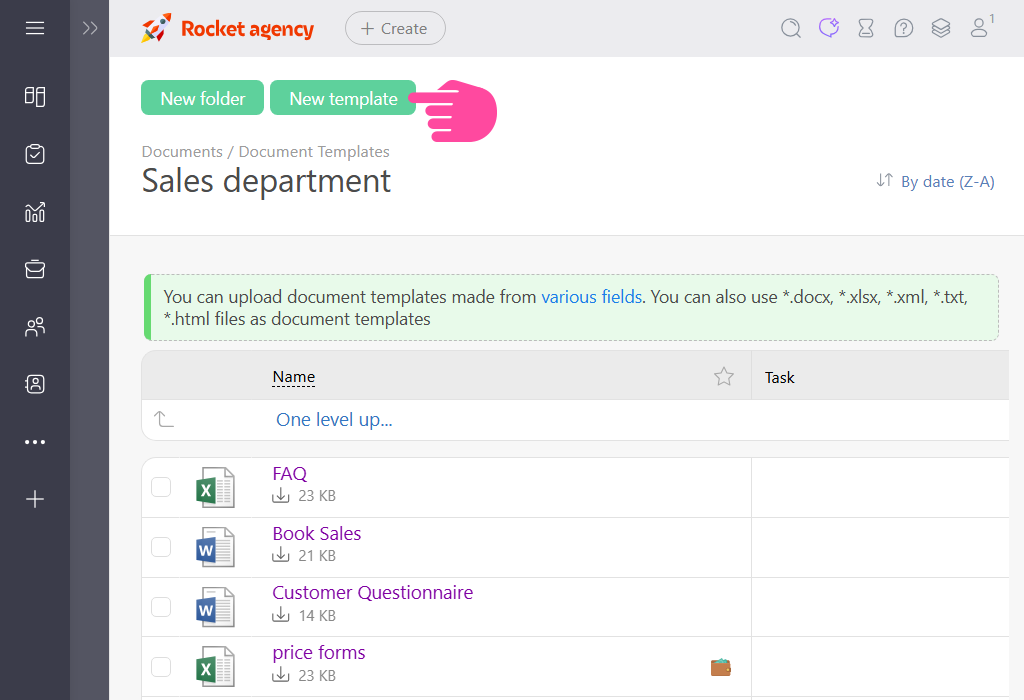Open the employees people sidebar icon
Viewport: 1024px width, 700px height.
coord(35,326)
